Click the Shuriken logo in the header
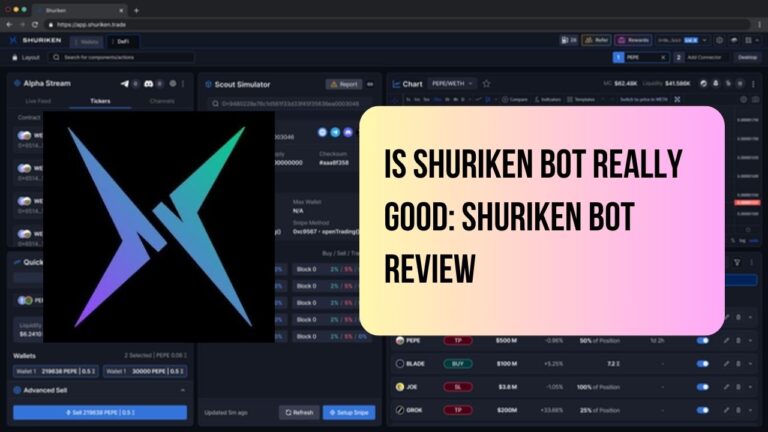 coord(35,41)
